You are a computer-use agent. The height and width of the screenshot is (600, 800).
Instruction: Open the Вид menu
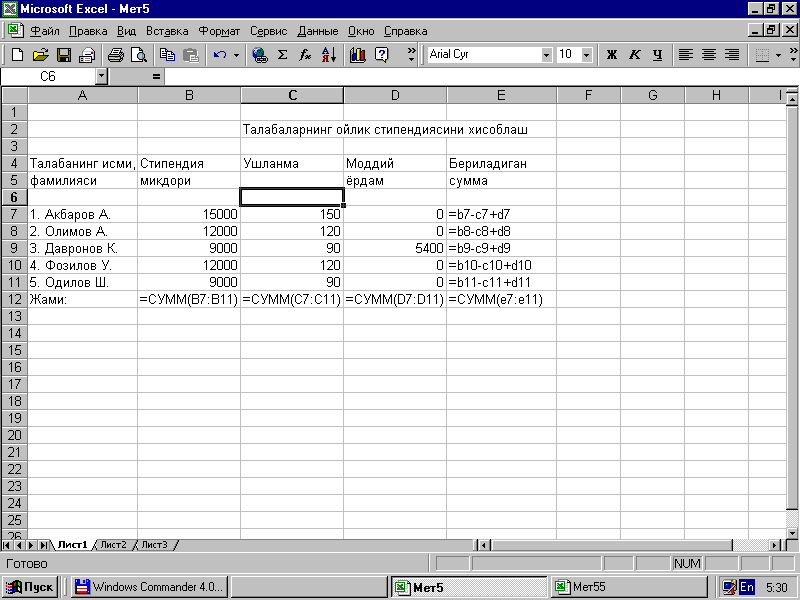point(127,31)
